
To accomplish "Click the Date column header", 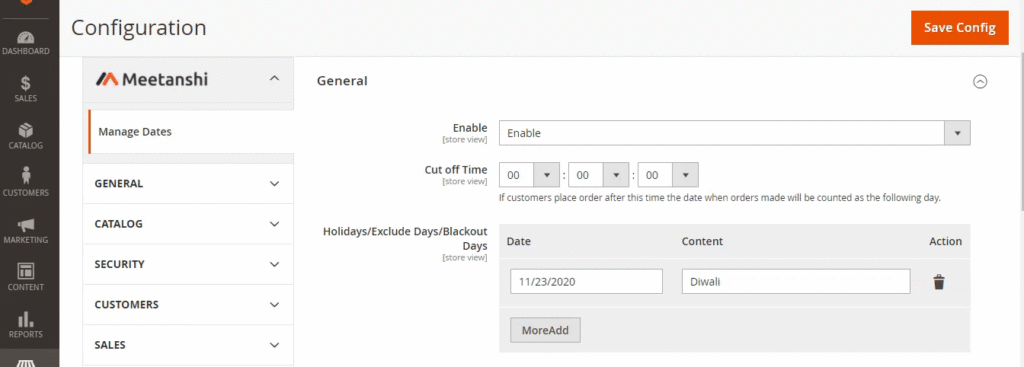I will [x=519, y=242].
